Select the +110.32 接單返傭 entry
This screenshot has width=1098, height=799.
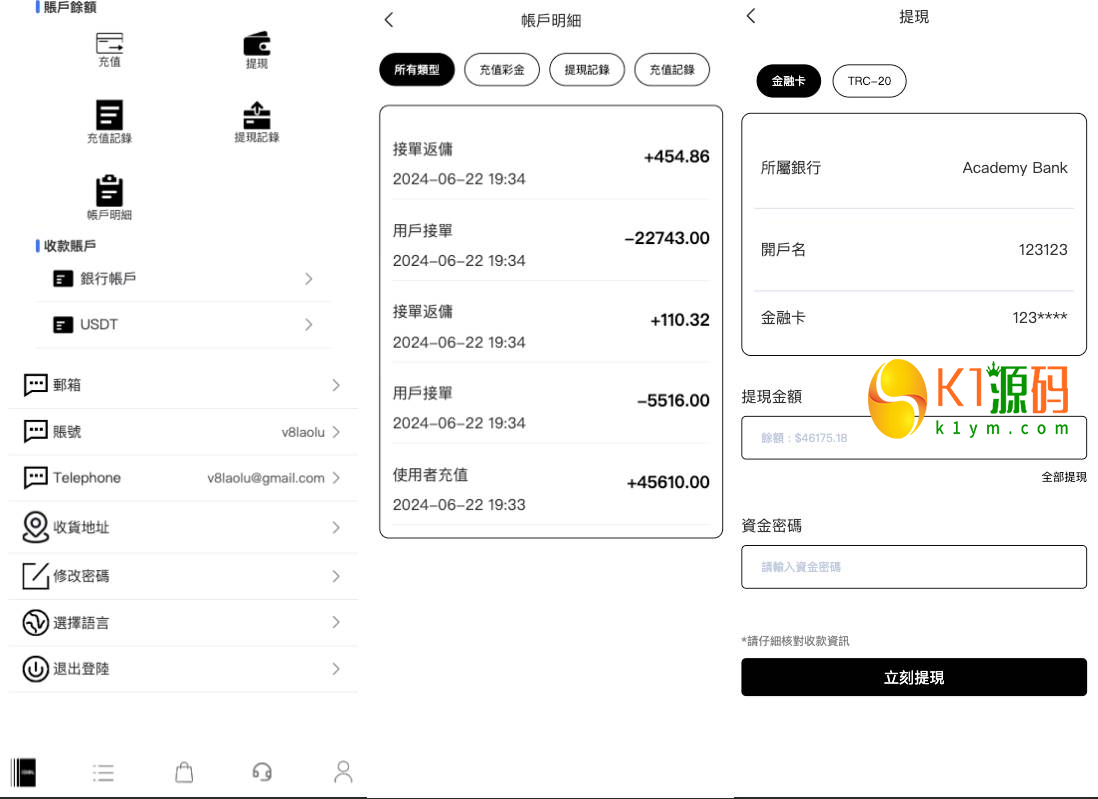[551, 326]
